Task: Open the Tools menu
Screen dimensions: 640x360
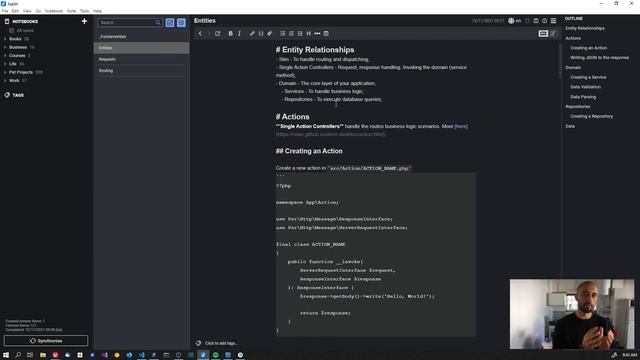Action: 84,11
